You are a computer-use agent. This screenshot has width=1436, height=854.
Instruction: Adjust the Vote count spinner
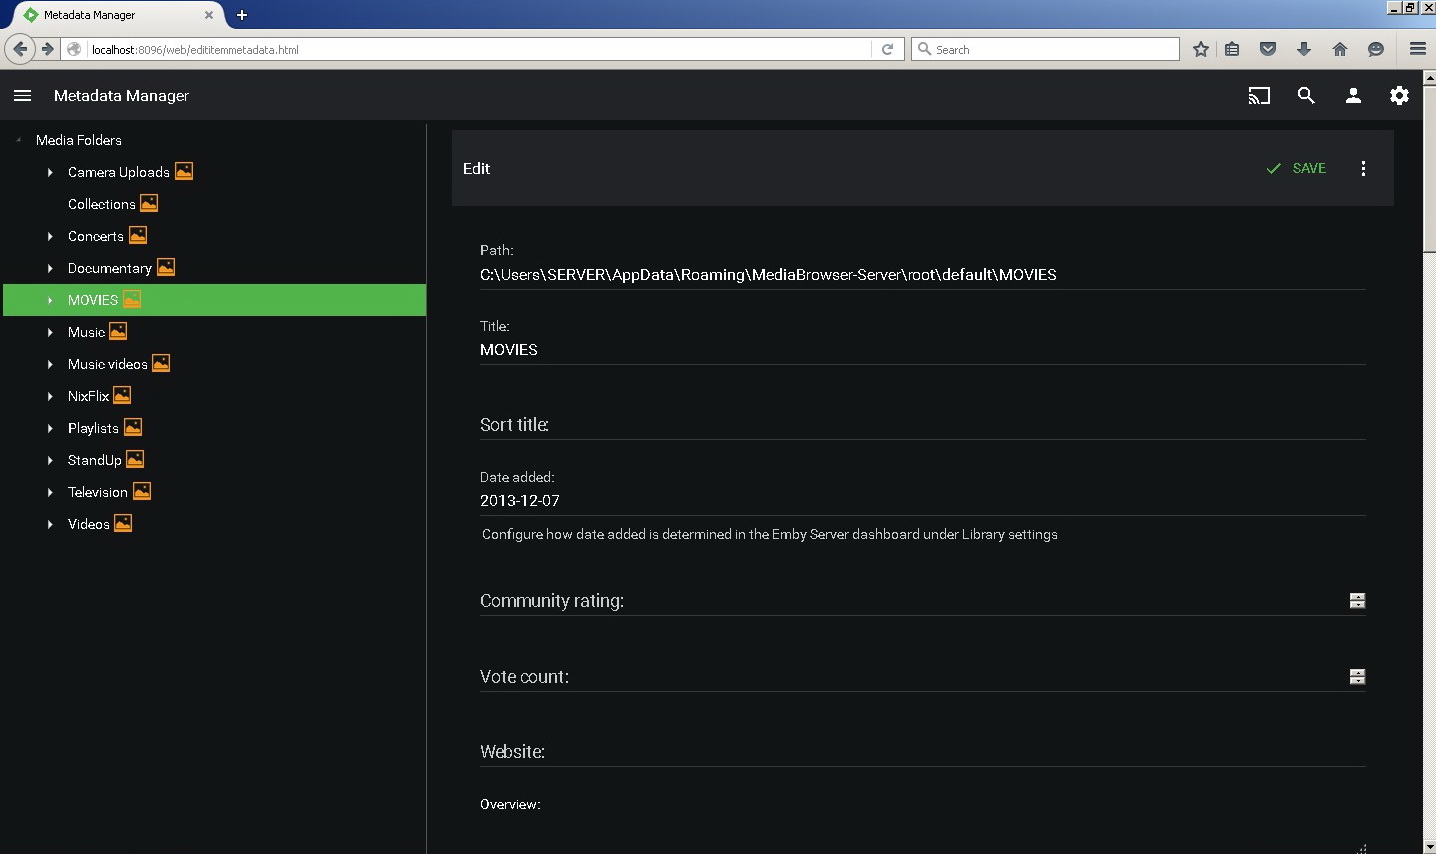pyautogui.click(x=1357, y=677)
